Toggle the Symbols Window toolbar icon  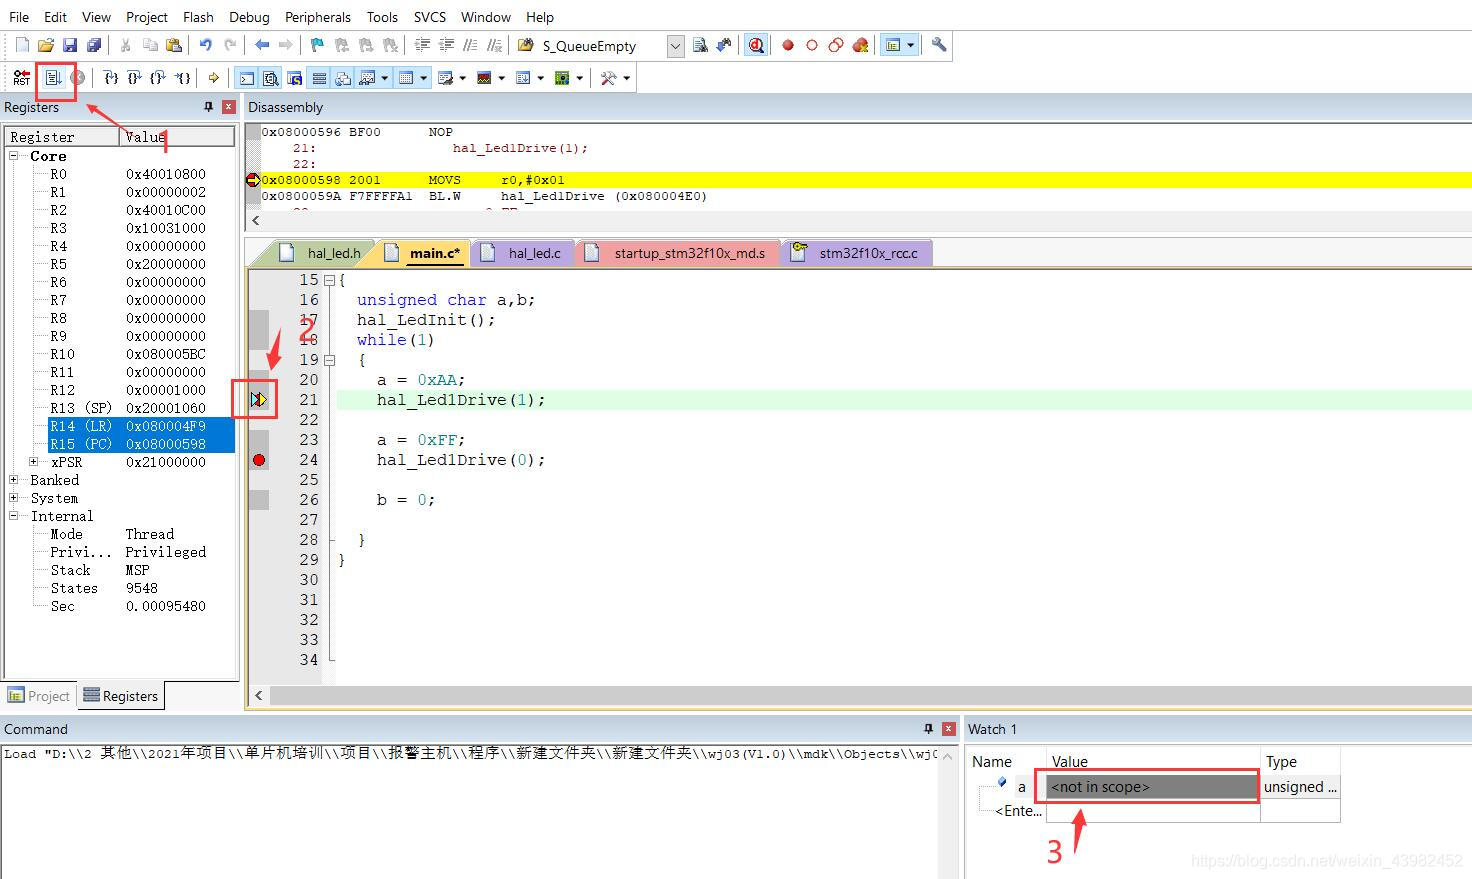(295, 78)
